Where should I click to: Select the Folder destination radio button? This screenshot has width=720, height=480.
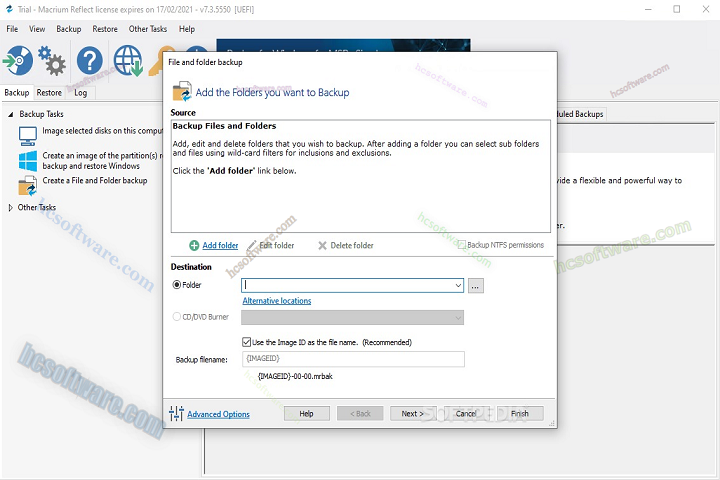click(177, 285)
